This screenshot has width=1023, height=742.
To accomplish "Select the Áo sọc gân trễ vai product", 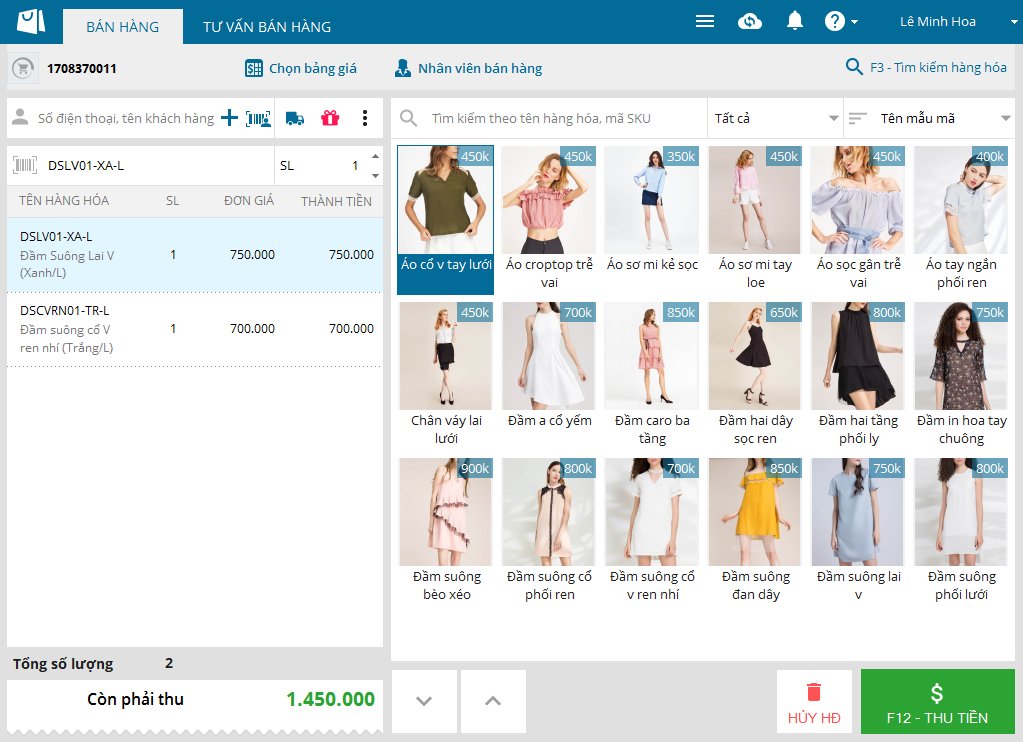I will tap(859, 219).
